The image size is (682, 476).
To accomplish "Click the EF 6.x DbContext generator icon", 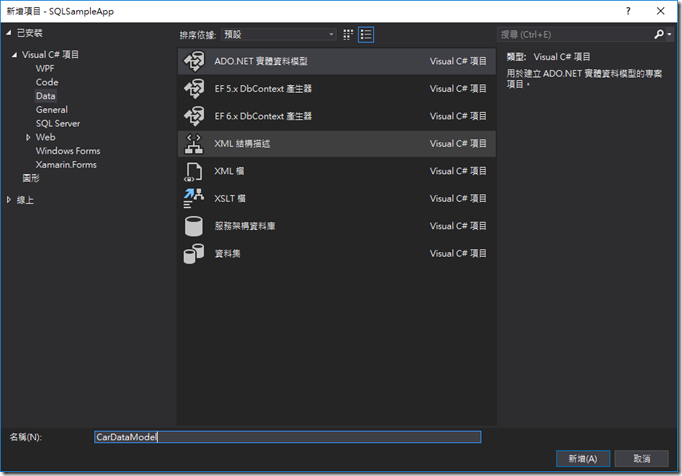I will [x=194, y=116].
